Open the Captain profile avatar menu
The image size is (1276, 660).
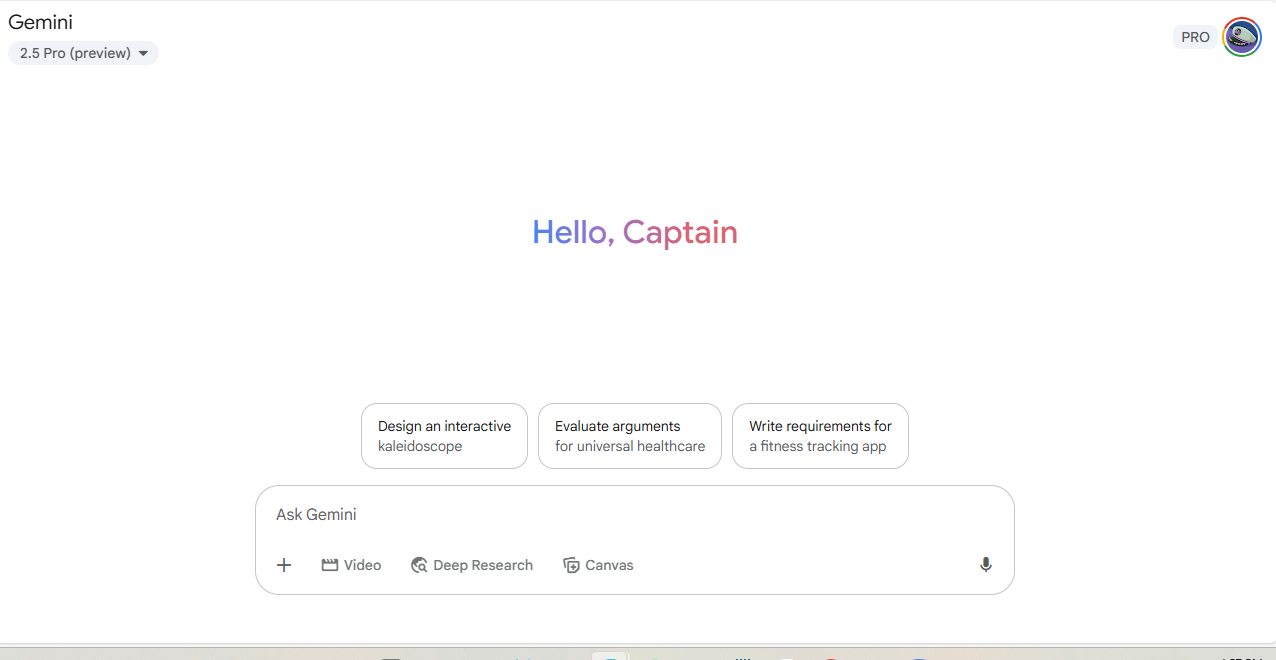pos(1242,37)
